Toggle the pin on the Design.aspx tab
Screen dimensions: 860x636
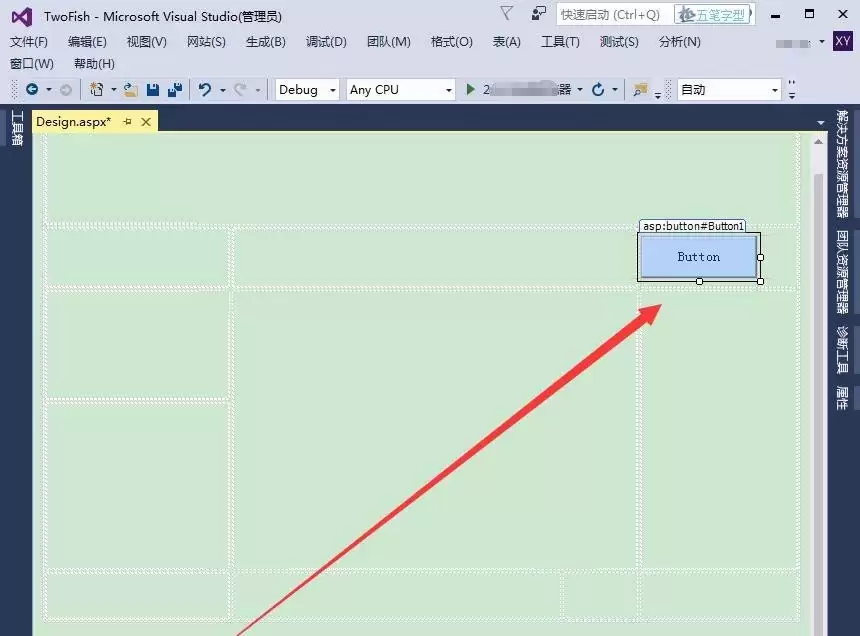click(127, 121)
